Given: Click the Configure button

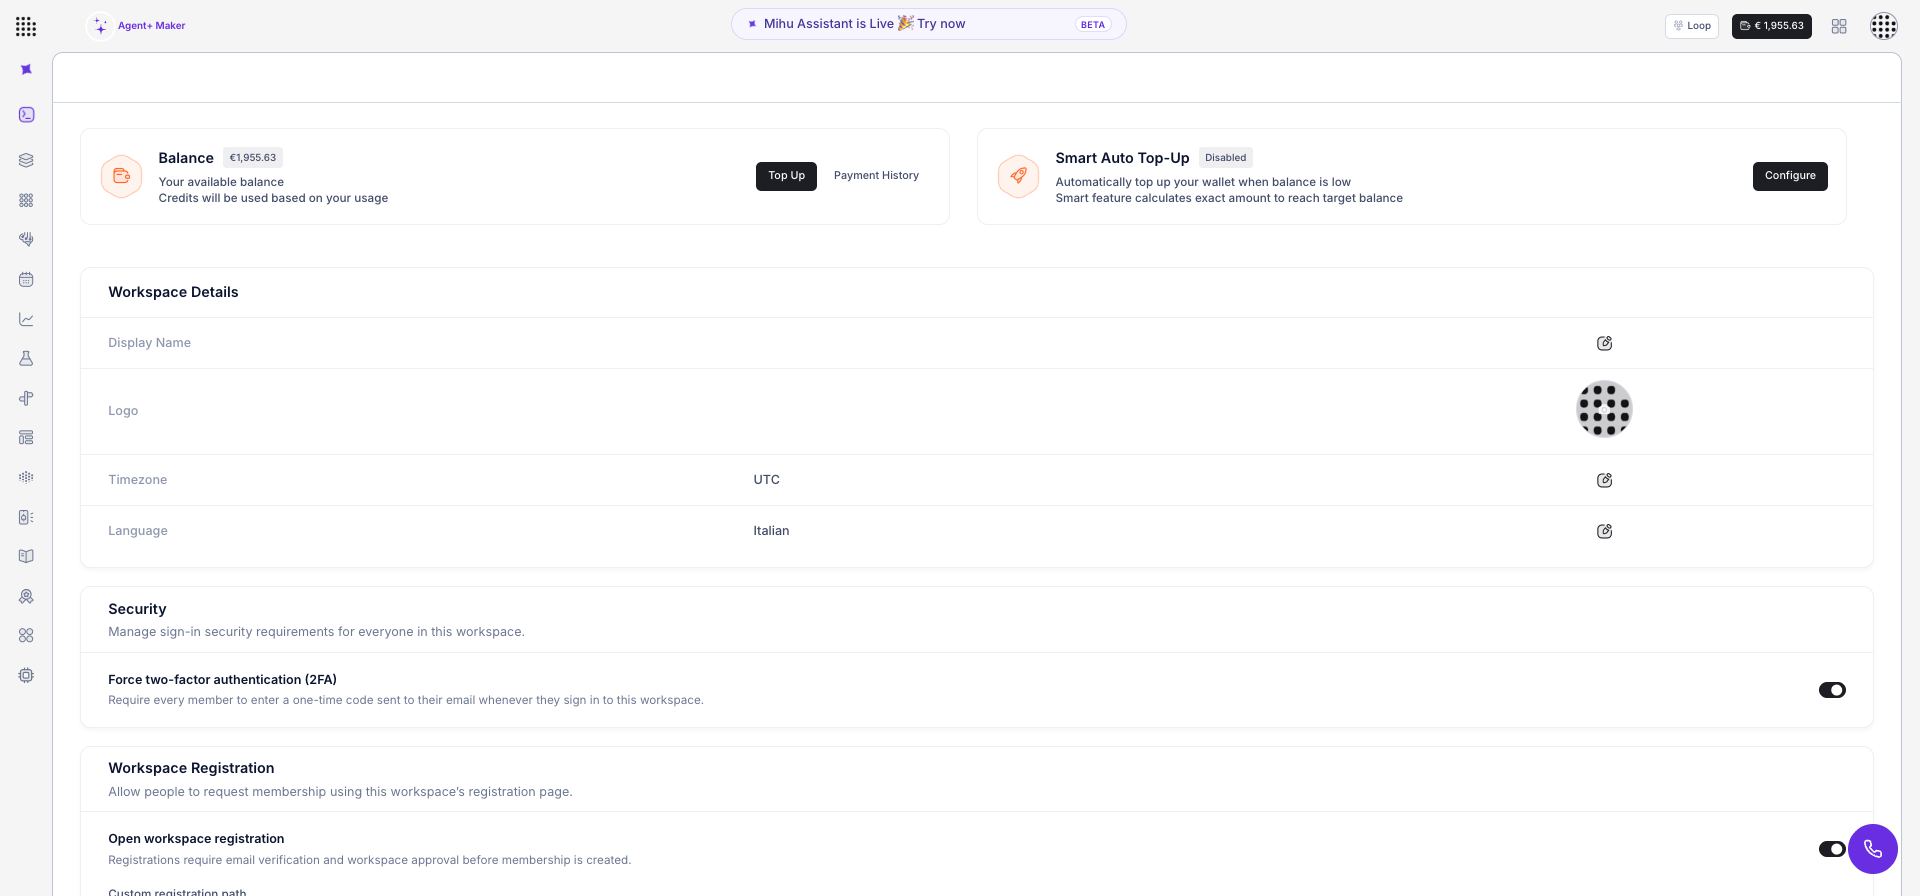Looking at the screenshot, I should coord(1790,176).
